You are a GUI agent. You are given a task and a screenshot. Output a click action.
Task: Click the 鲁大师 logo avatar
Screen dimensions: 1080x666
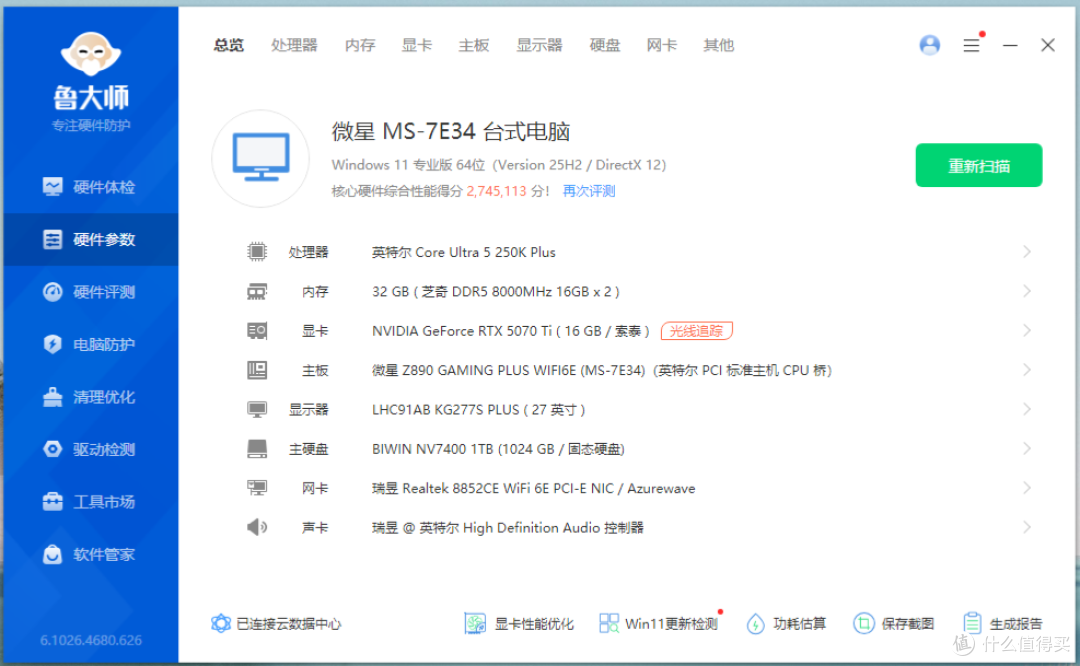(91, 53)
